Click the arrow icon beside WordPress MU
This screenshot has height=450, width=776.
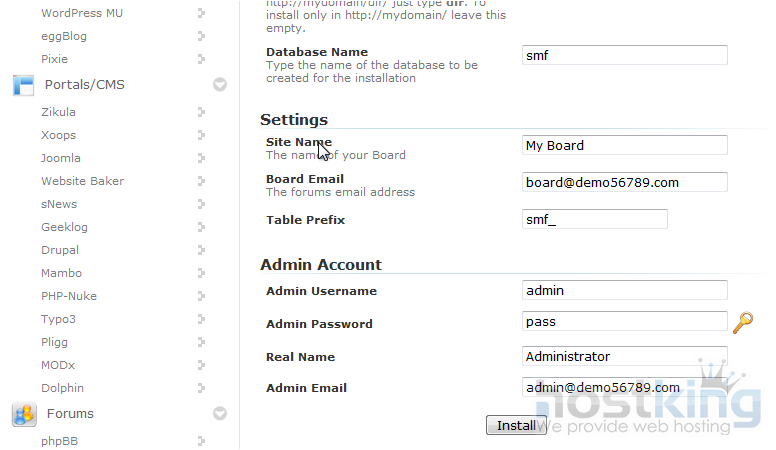pyautogui.click(x=201, y=13)
